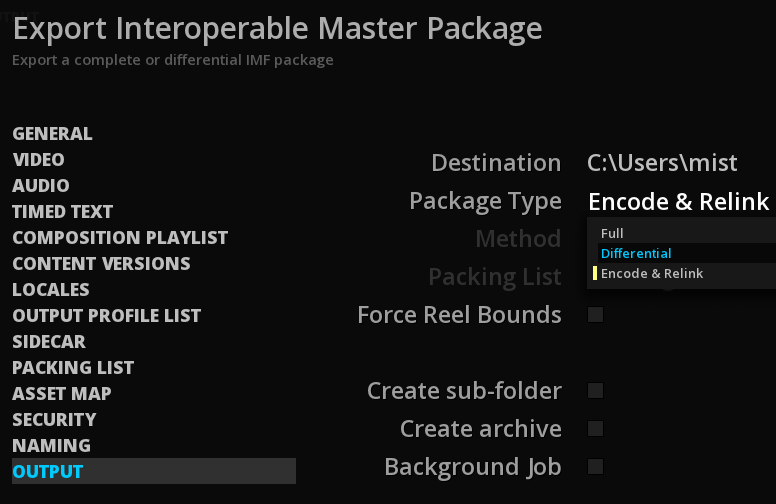Switch to the LOCALES section
The image size is (776, 504).
click(51, 290)
